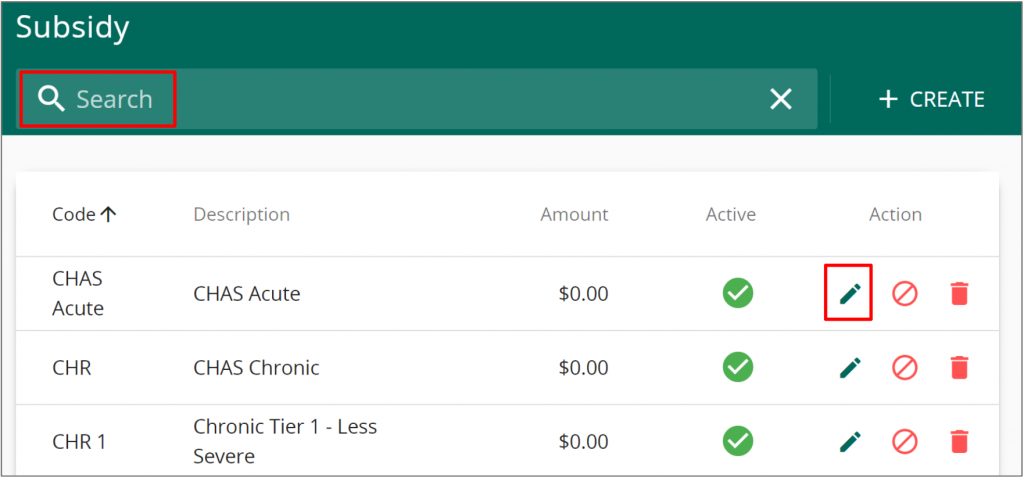
Task: Sort table by Description column header
Action: pyautogui.click(x=242, y=214)
